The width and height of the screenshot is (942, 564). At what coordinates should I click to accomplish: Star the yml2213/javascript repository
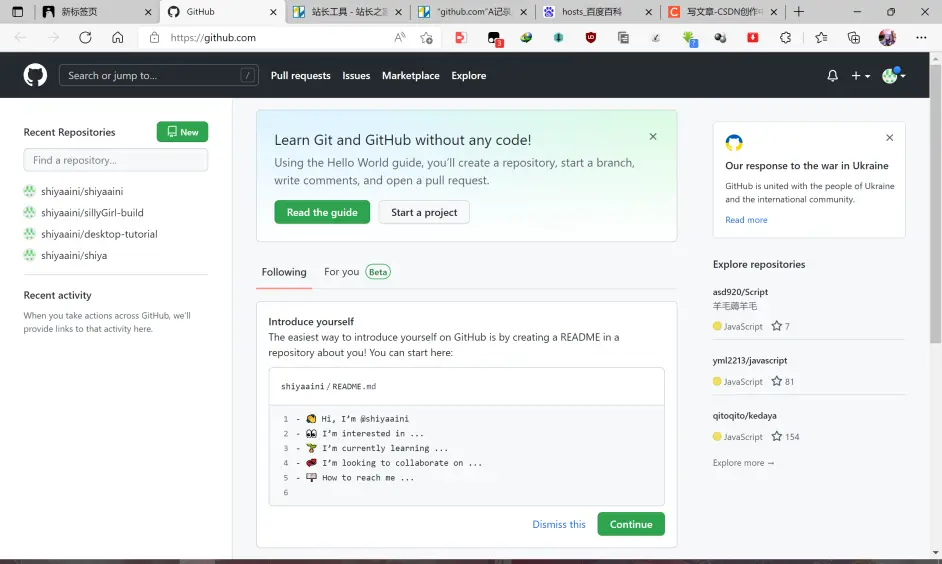click(777, 381)
